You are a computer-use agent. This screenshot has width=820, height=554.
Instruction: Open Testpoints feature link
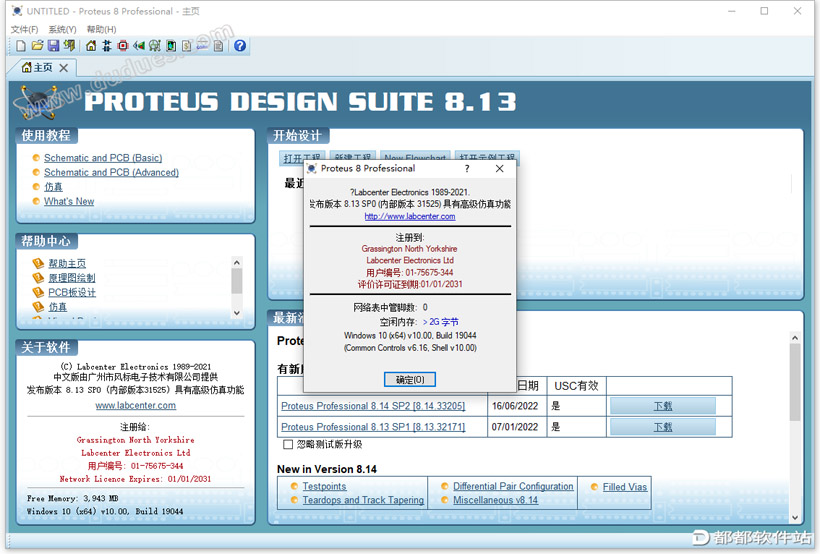point(324,487)
